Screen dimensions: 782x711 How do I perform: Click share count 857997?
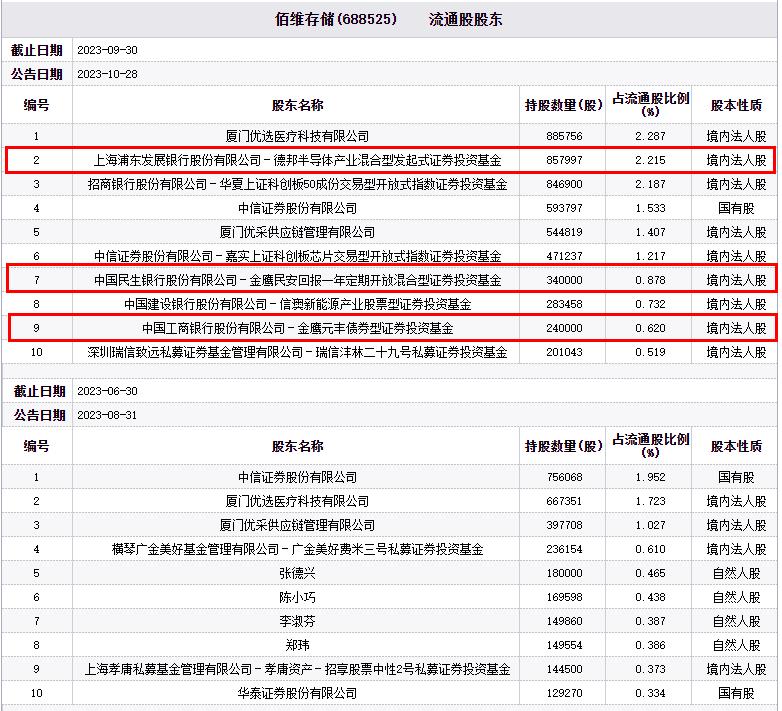(564, 160)
